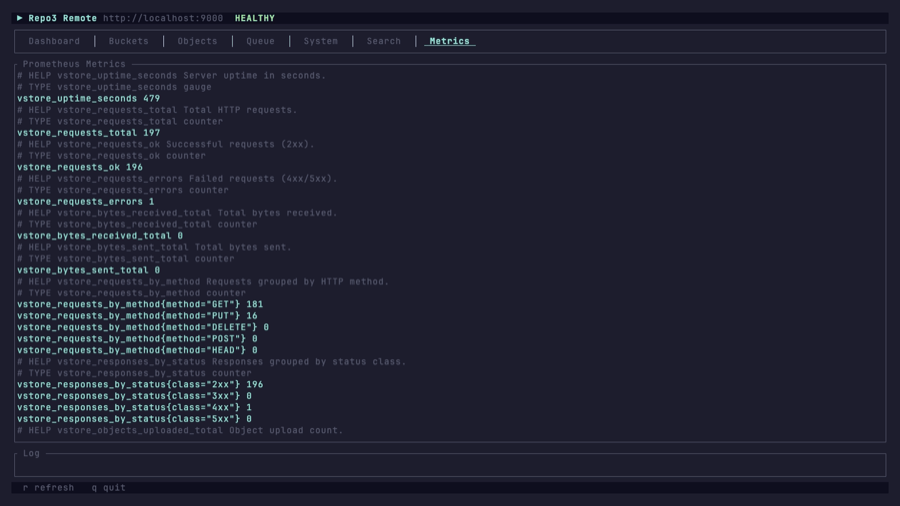The image size is (900, 506).
Task: Click the TYPE vstore_bytes_received_total counter line
Action: tap(137, 224)
